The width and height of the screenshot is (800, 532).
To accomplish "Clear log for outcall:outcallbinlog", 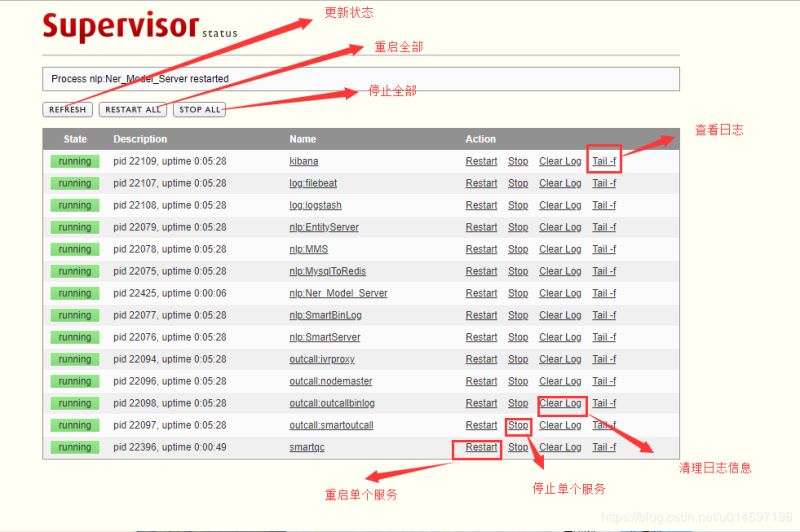I will point(560,403).
